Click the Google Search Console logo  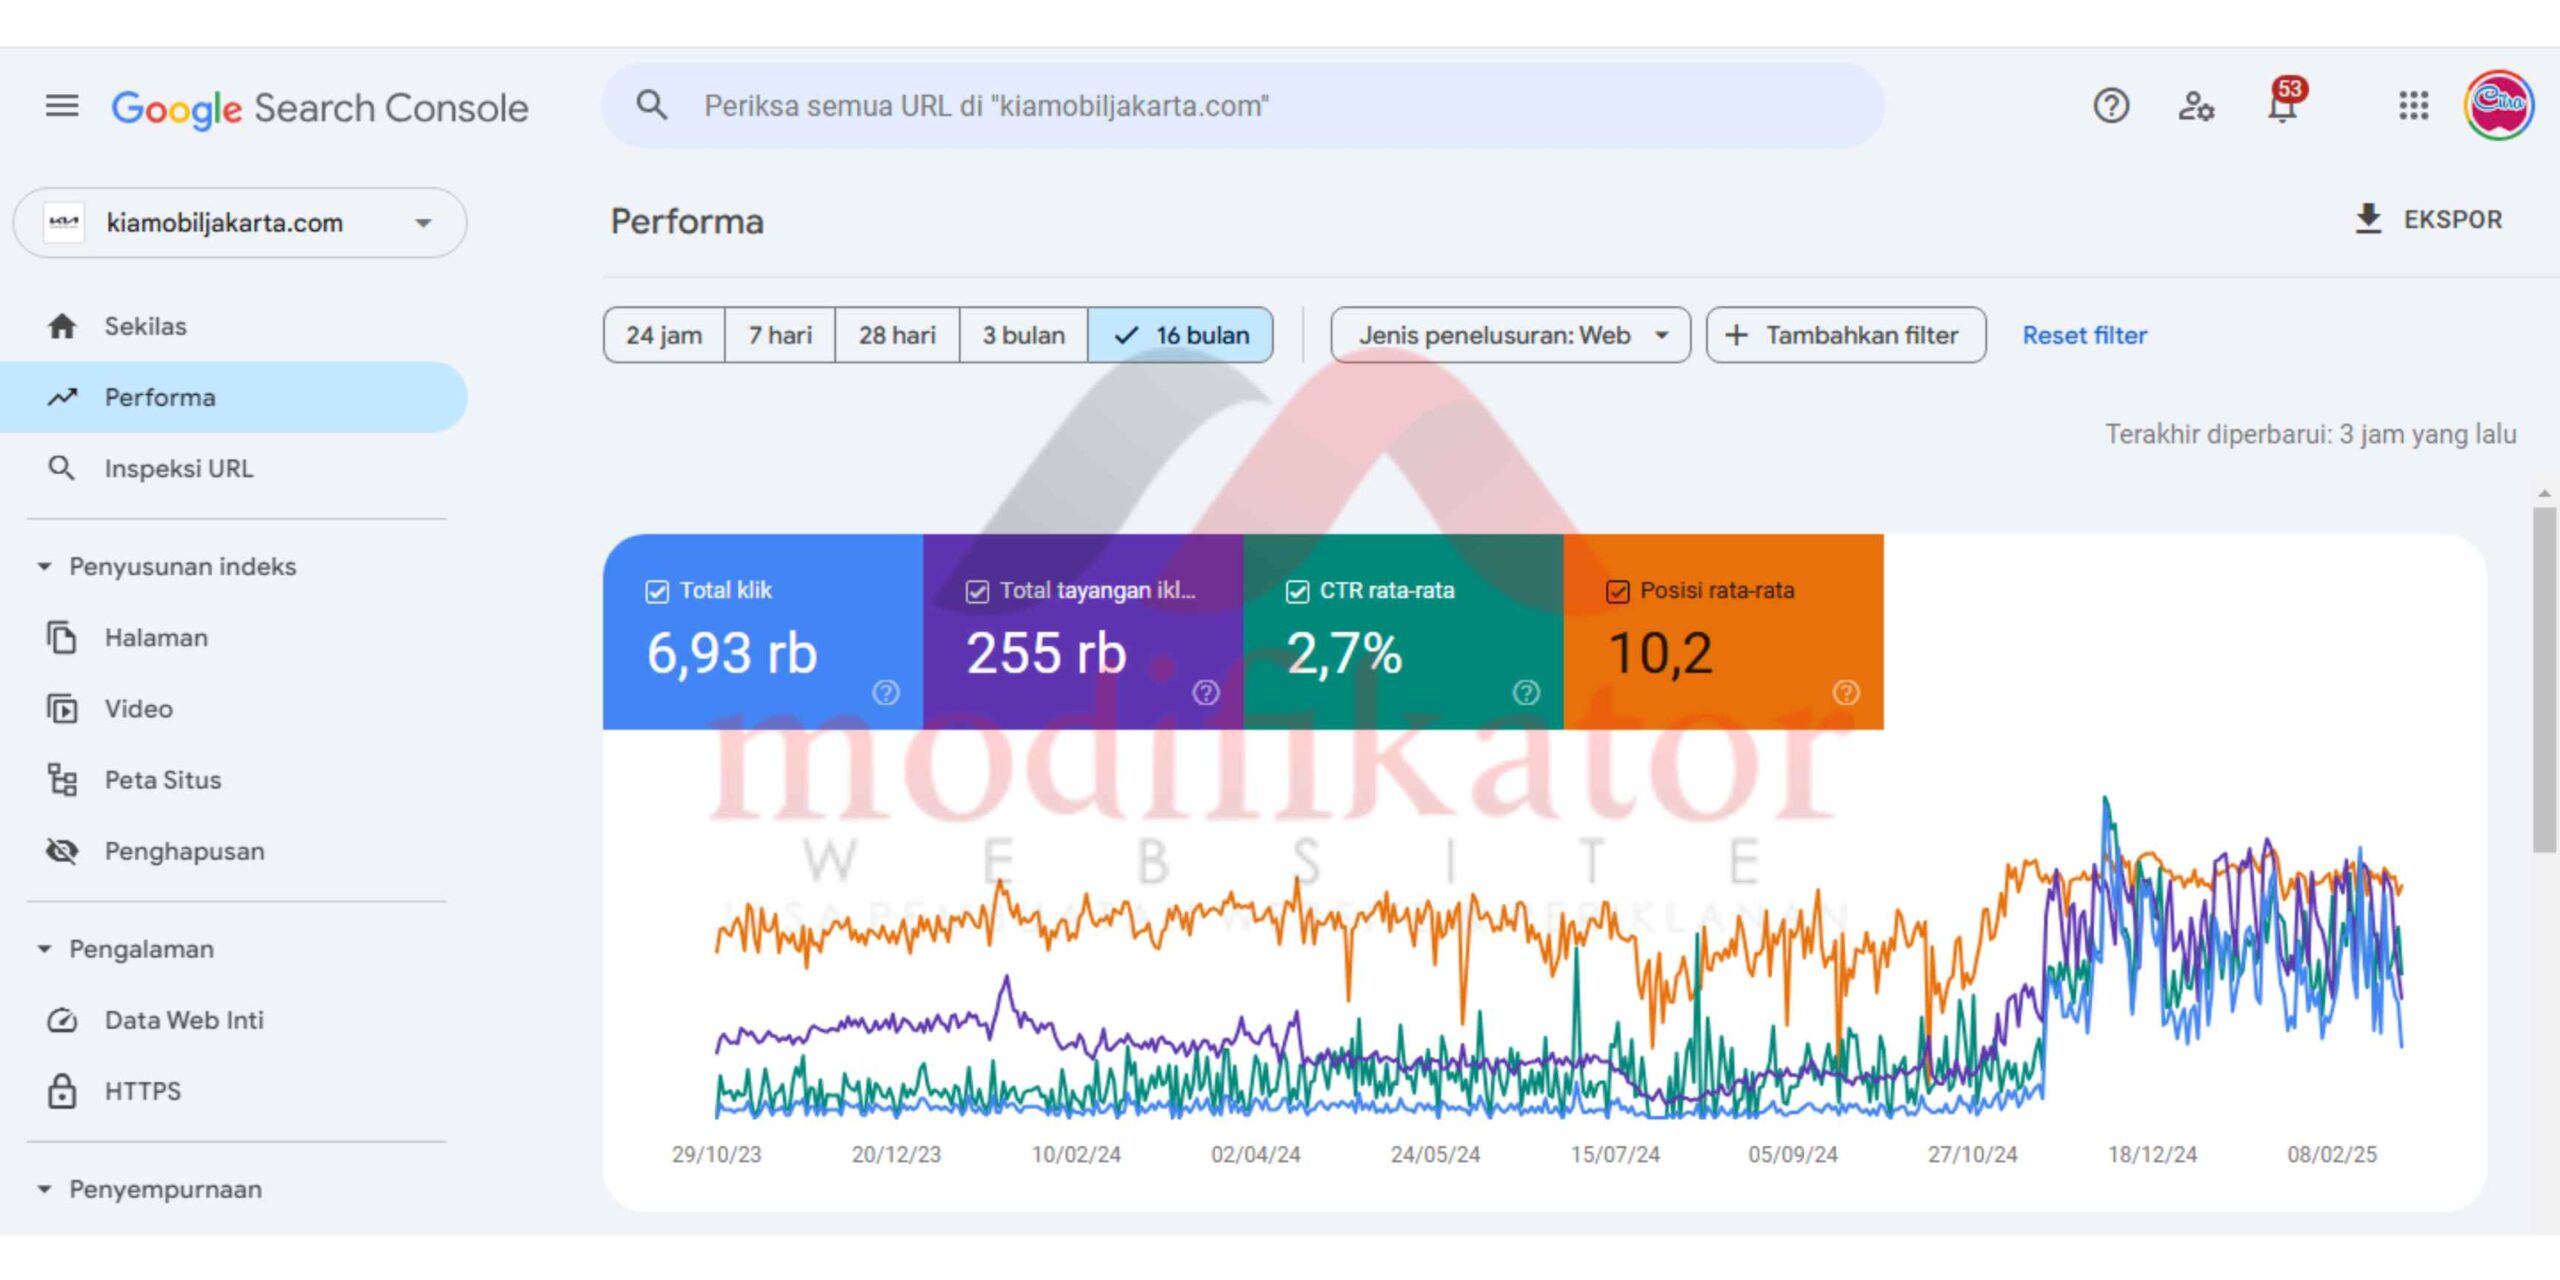point(319,107)
